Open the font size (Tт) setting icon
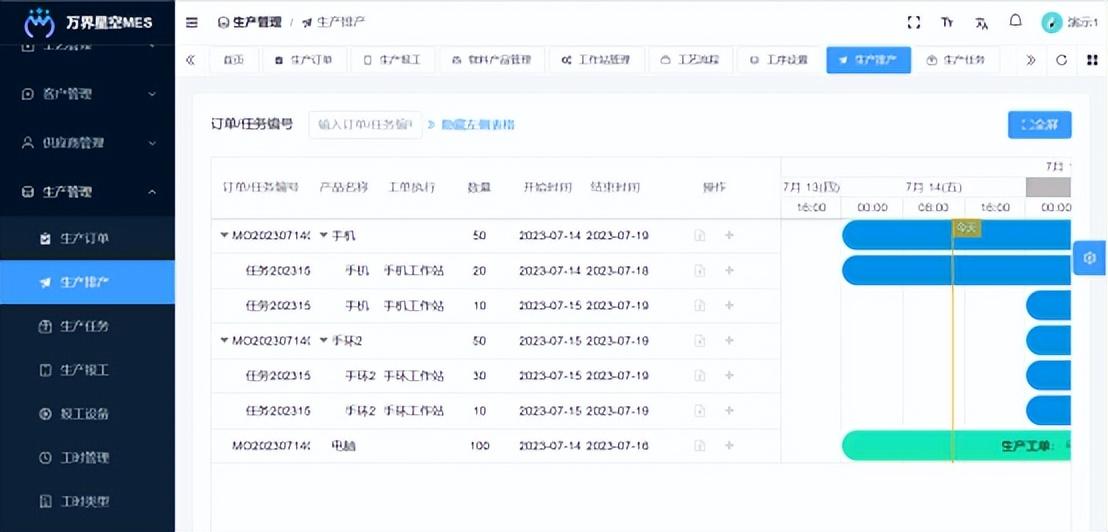The image size is (1108, 532). click(947, 23)
